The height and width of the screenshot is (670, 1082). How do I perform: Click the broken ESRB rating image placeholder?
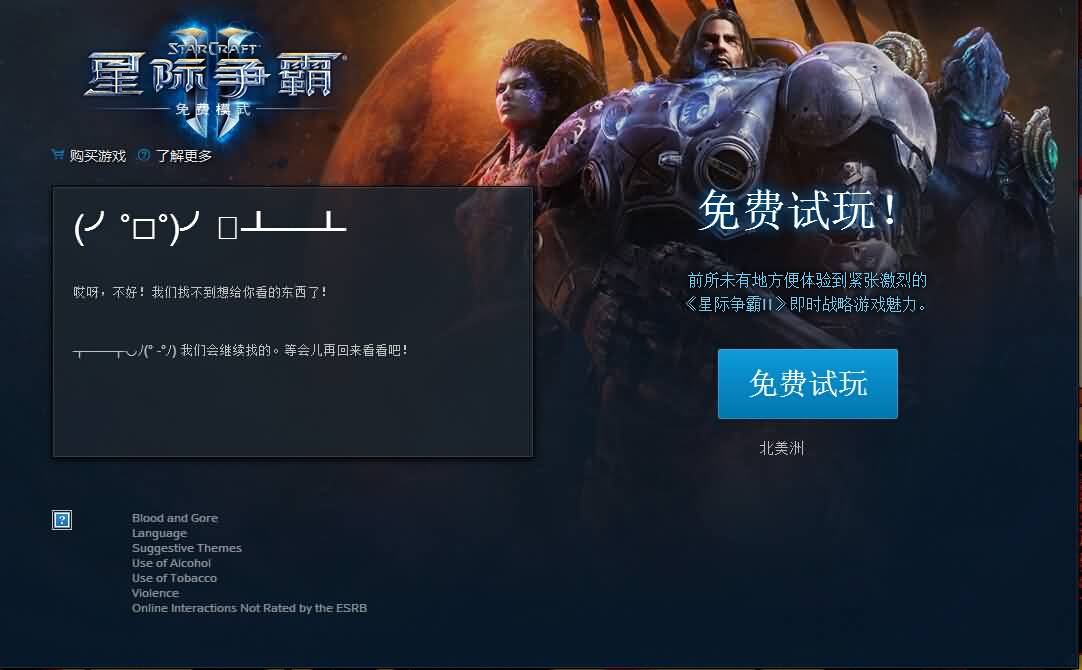click(x=62, y=520)
